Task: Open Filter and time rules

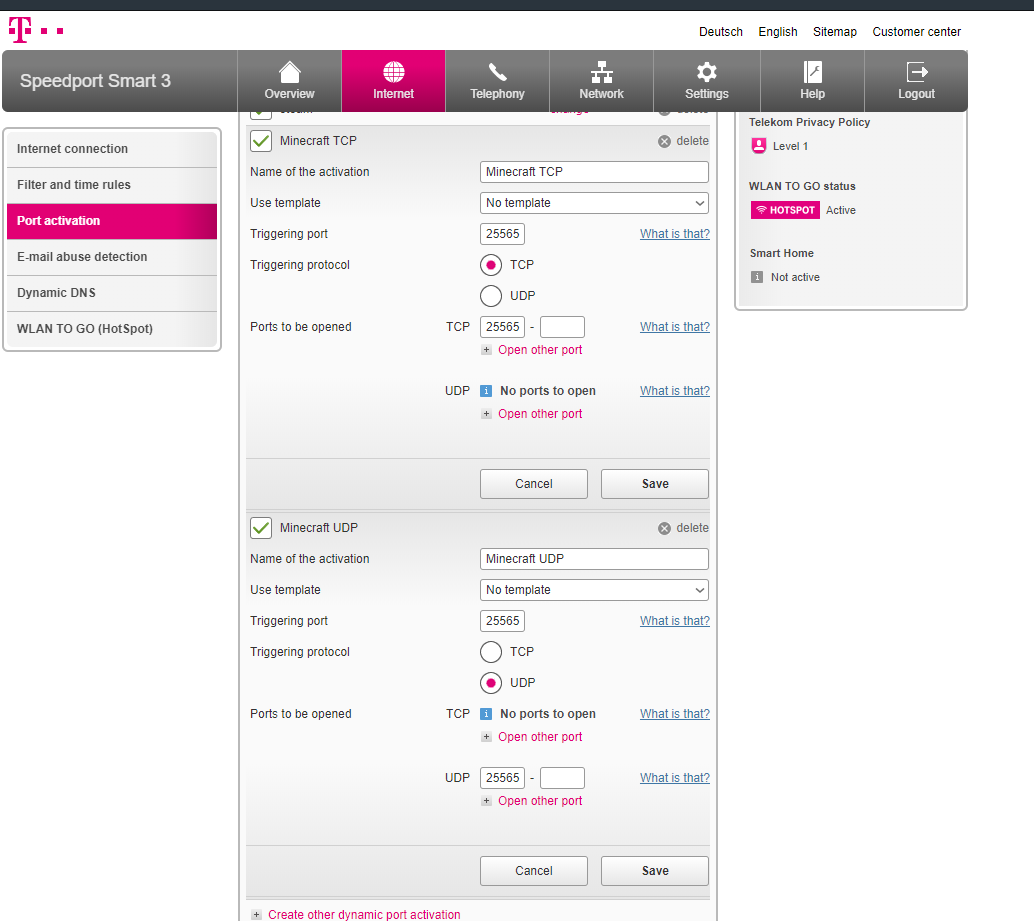Action: click(112, 185)
